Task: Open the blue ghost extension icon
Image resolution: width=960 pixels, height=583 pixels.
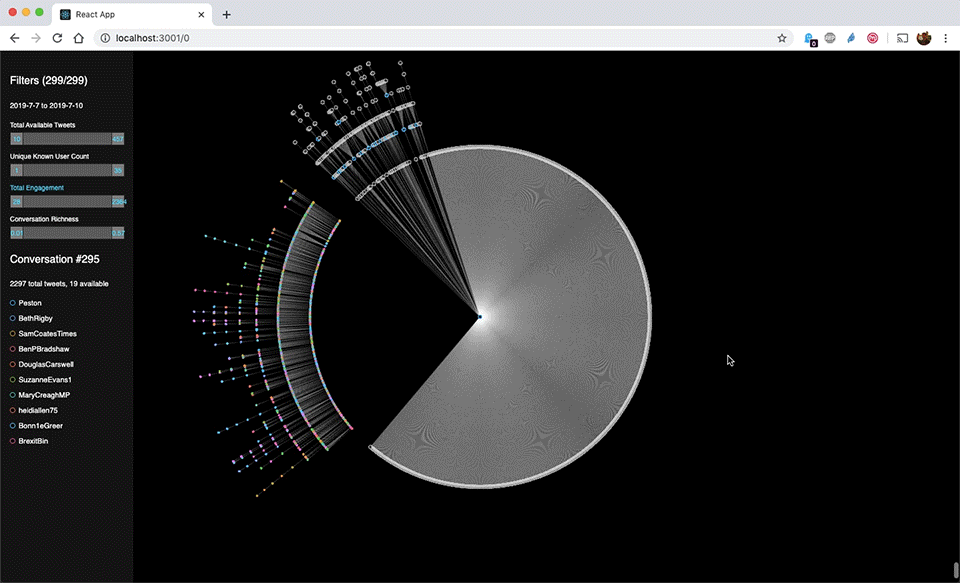Action: 807,37
